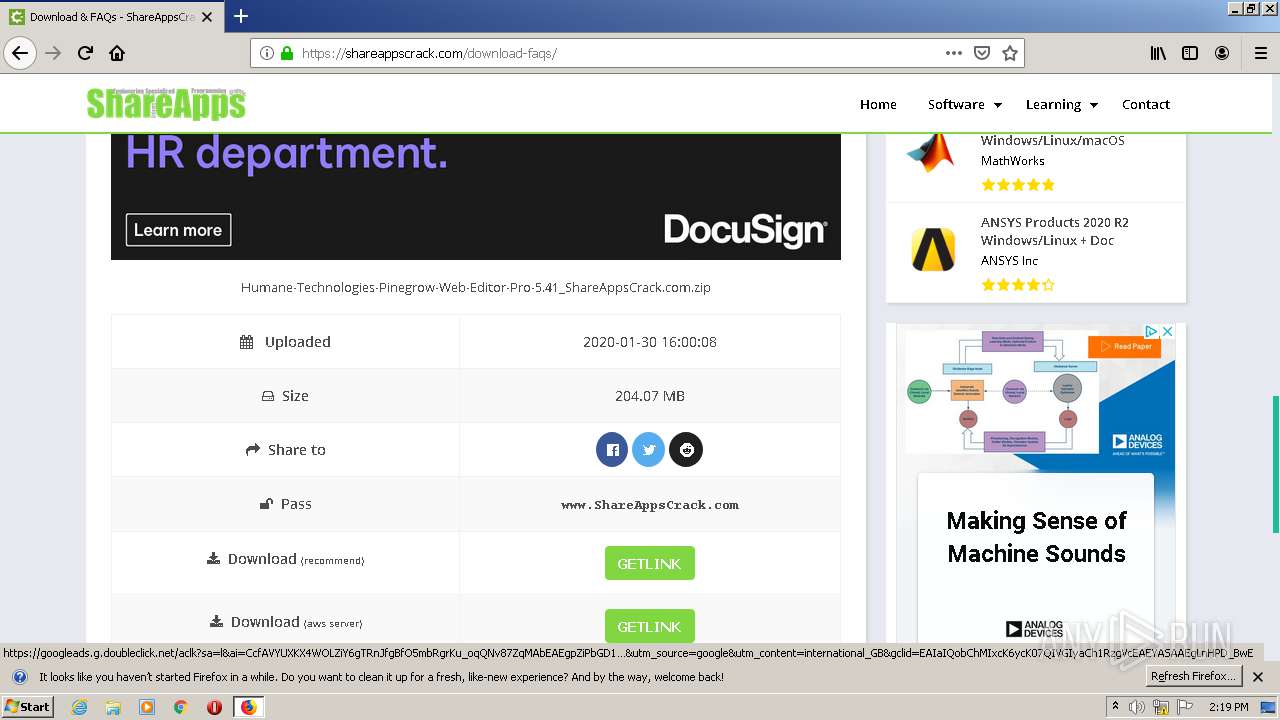Show sidebars icon

point(1190,53)
